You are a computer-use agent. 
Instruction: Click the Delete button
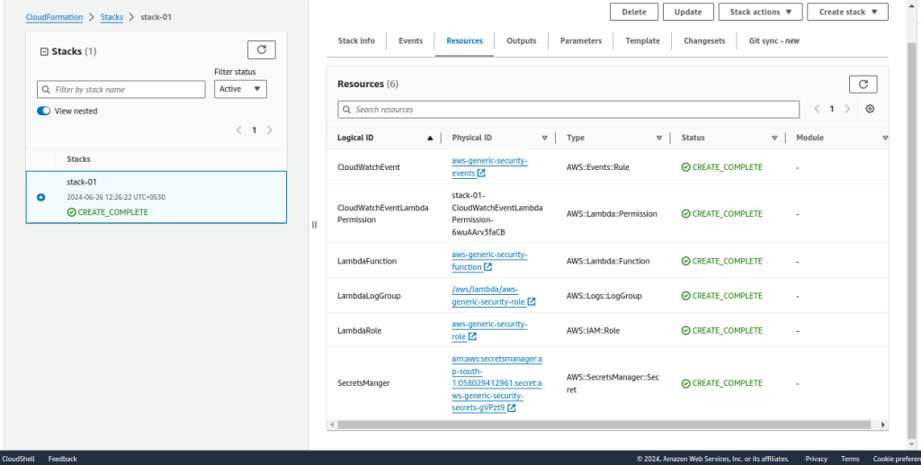634,12
